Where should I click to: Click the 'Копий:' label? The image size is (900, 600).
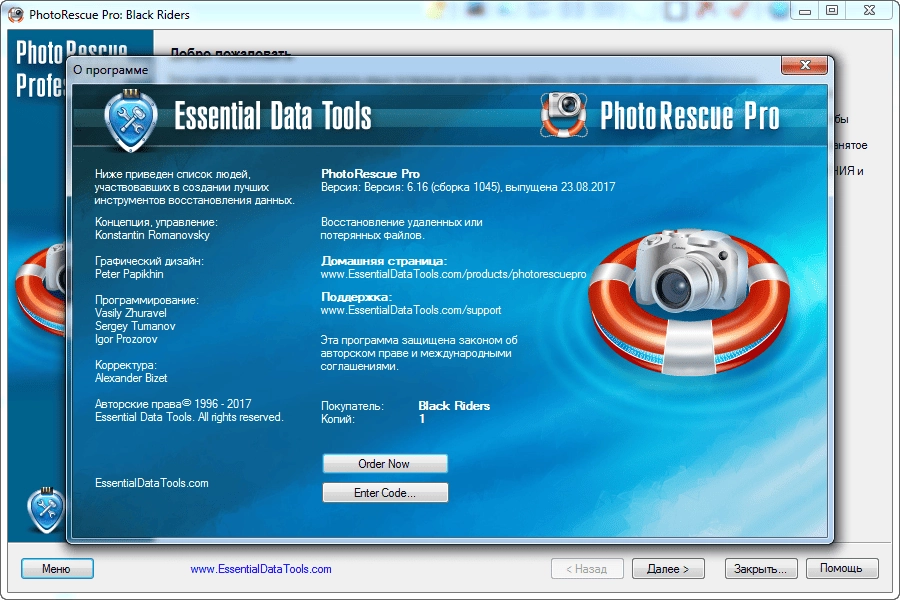coord(338,419)
